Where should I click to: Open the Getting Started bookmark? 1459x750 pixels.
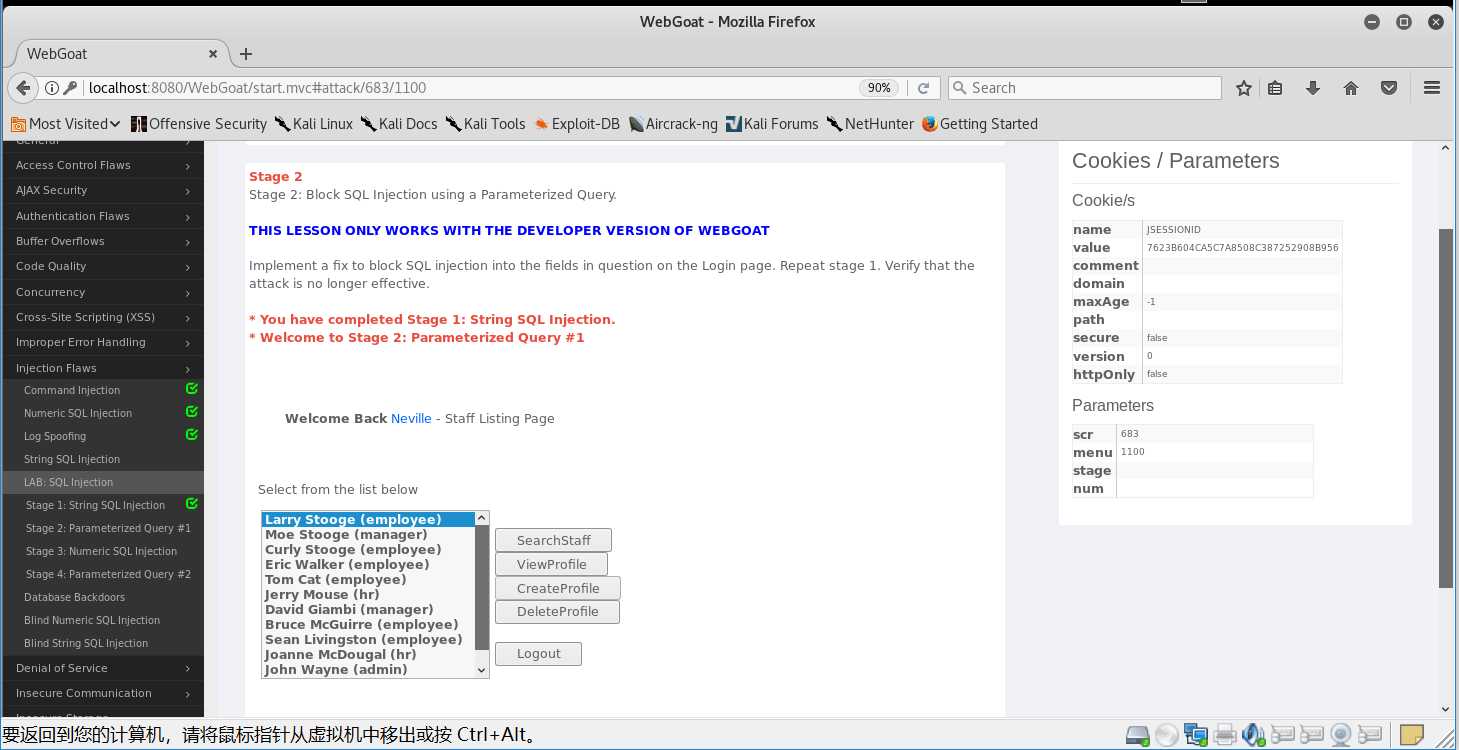(x=979, y=124)
